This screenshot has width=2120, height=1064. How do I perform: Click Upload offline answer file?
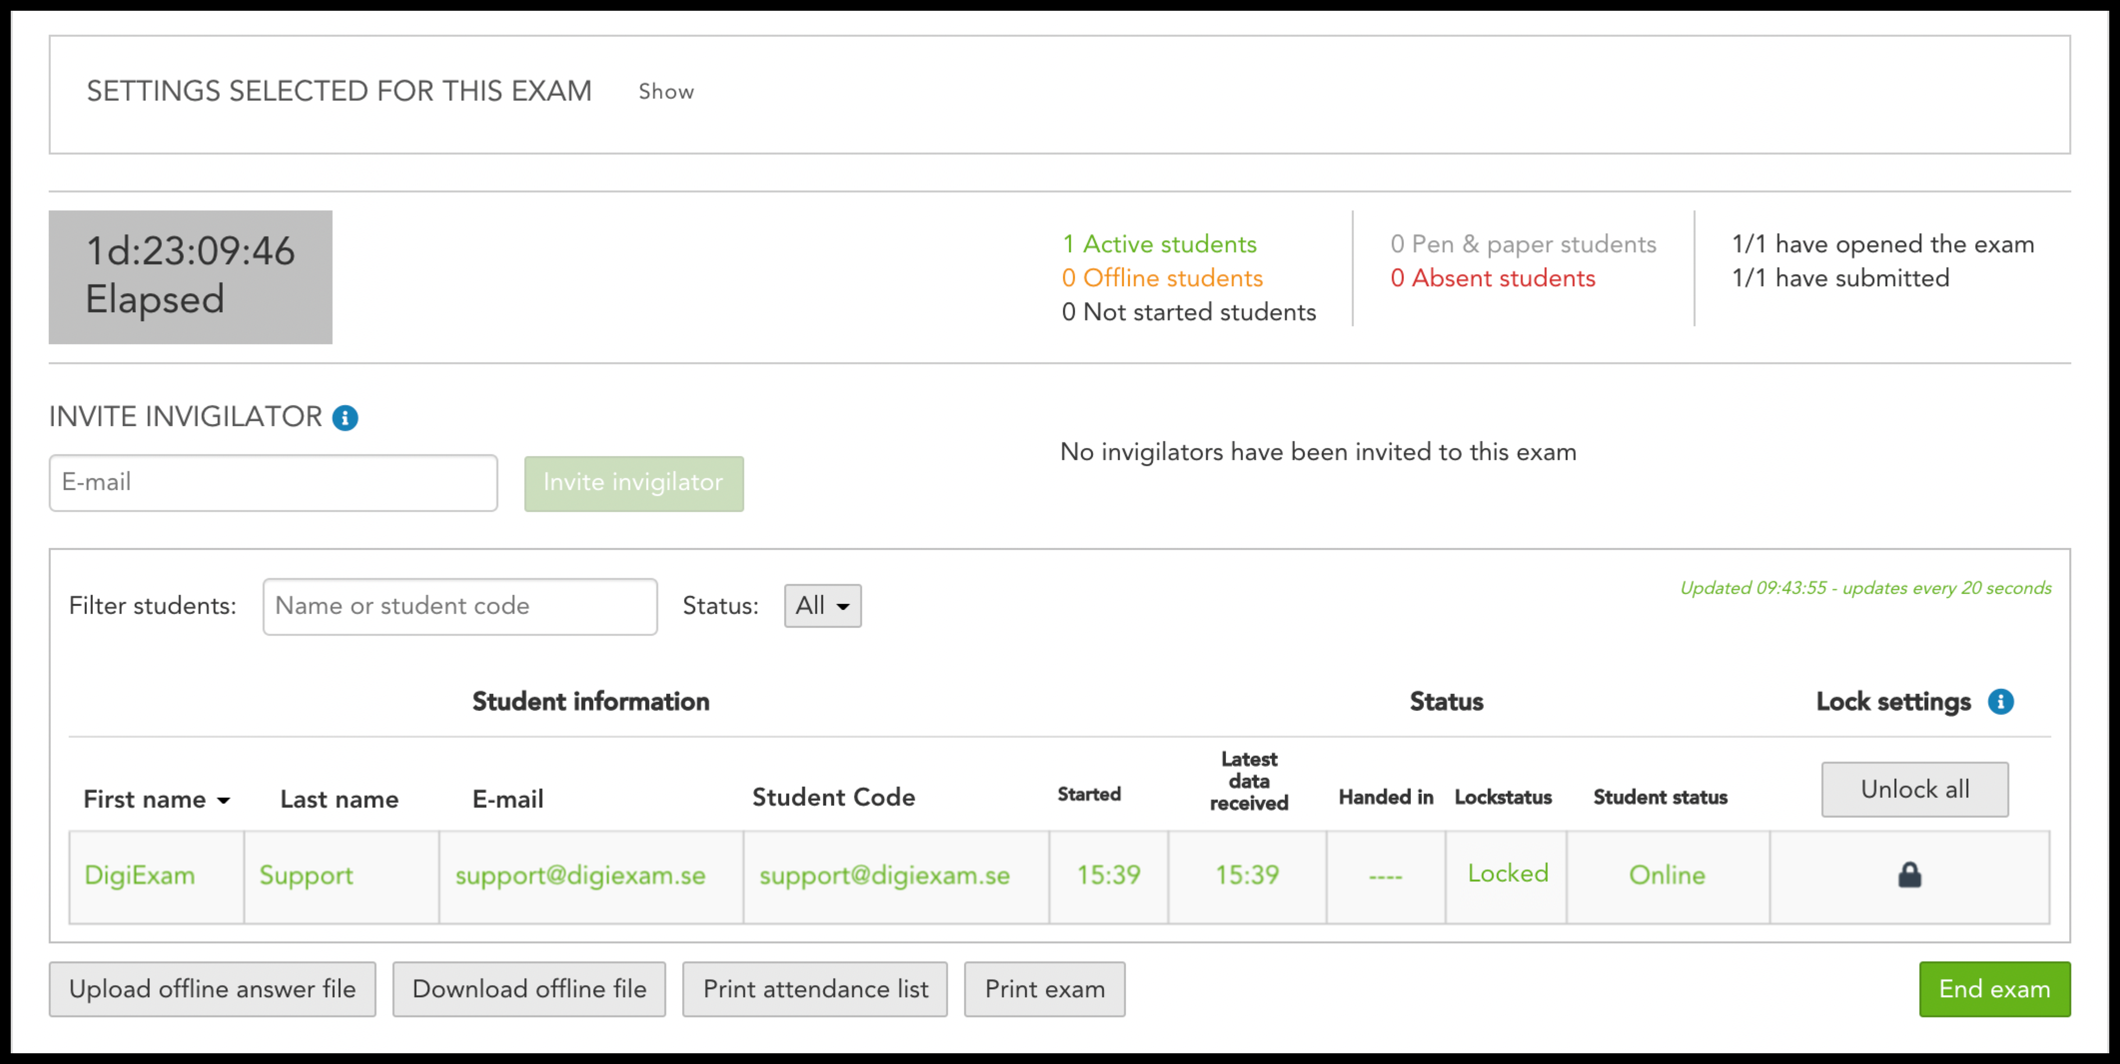[x=212, y=989]
